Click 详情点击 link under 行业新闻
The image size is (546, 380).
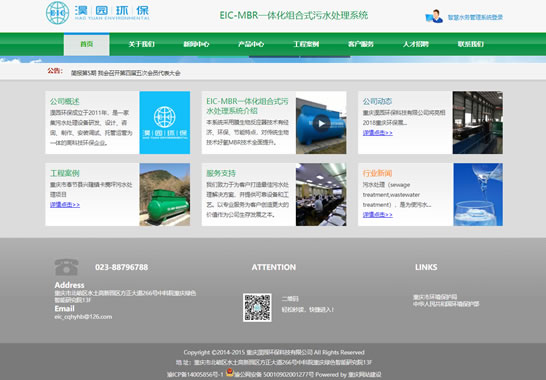coord(378,215)
